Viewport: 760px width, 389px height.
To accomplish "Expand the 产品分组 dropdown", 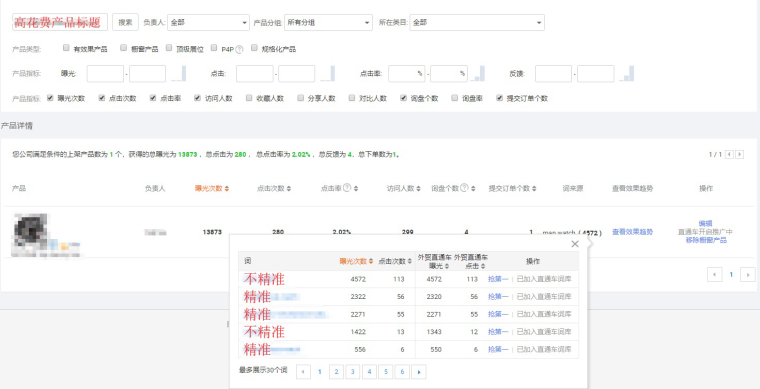I will point(328,22).
